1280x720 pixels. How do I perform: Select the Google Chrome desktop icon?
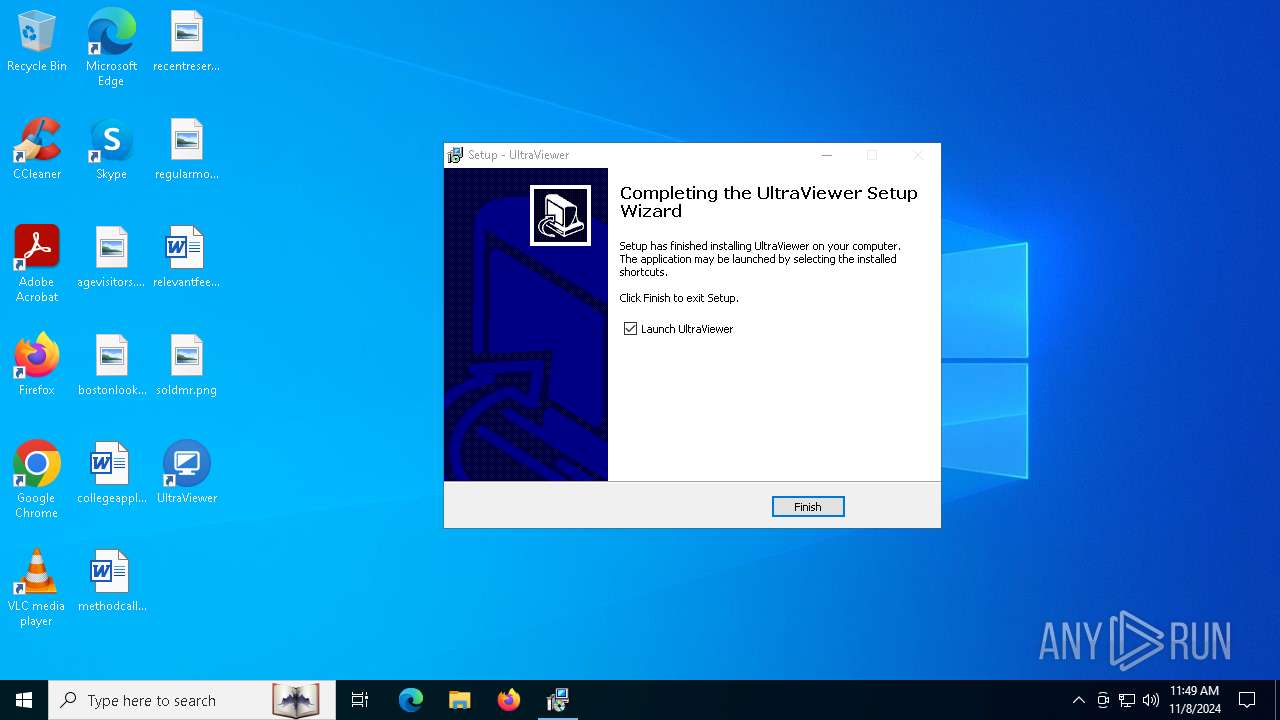(x=37, y=480)
